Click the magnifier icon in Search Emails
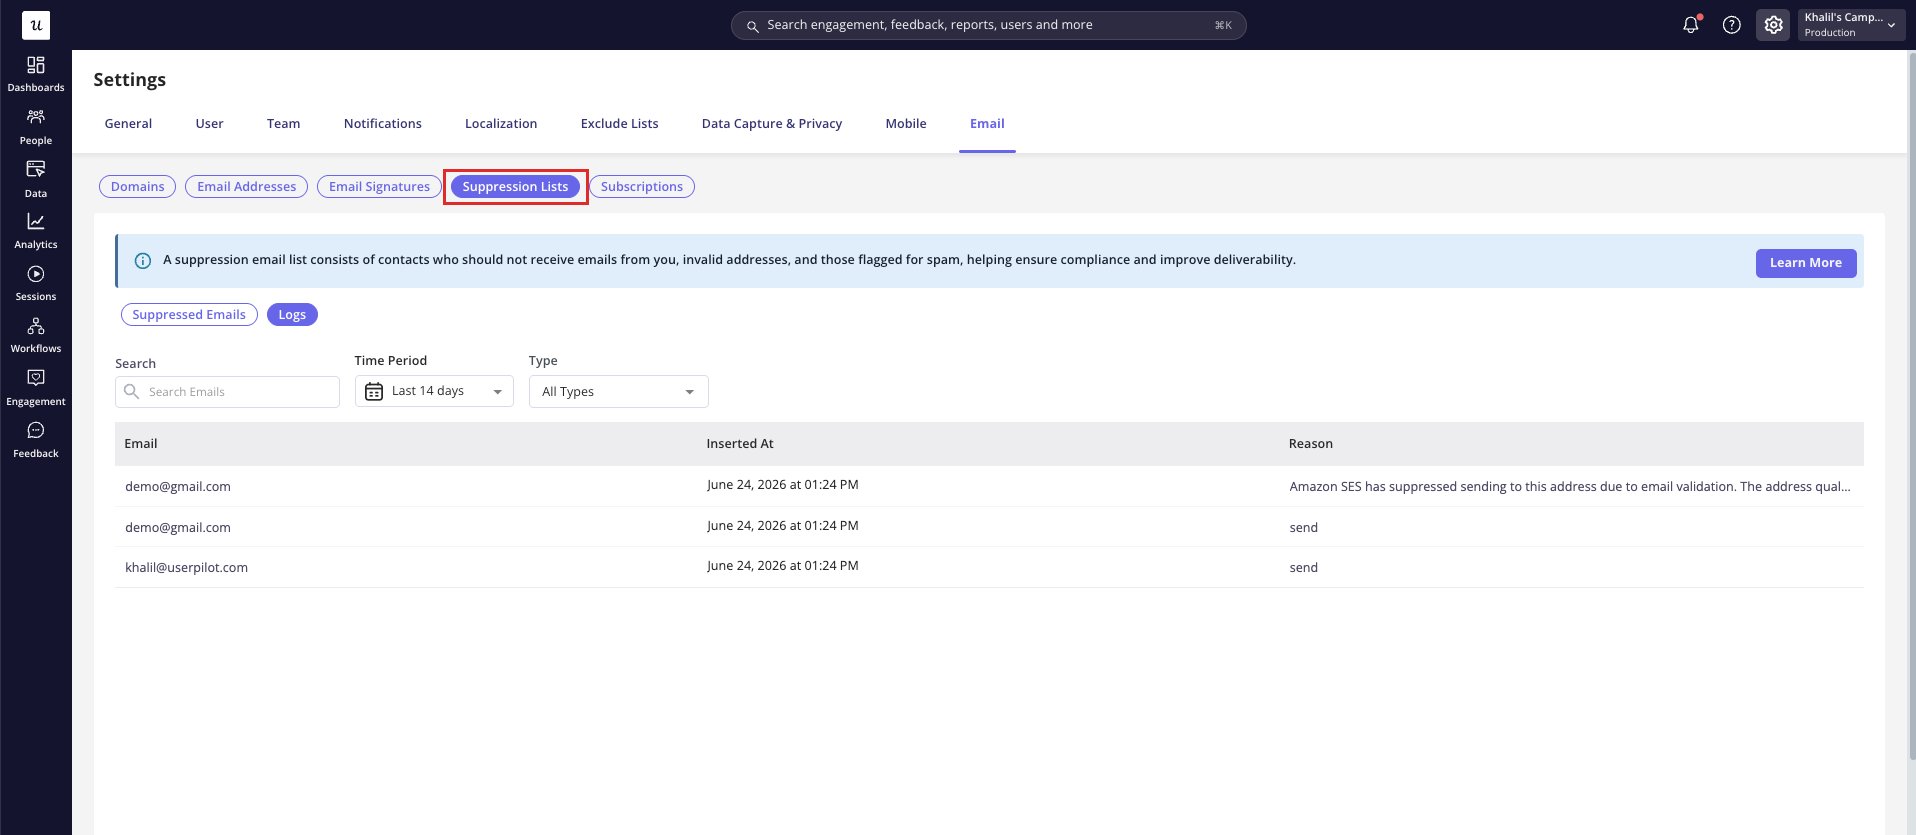The image size is (1916, 835). pyautogui.click(x=131, y=391)
